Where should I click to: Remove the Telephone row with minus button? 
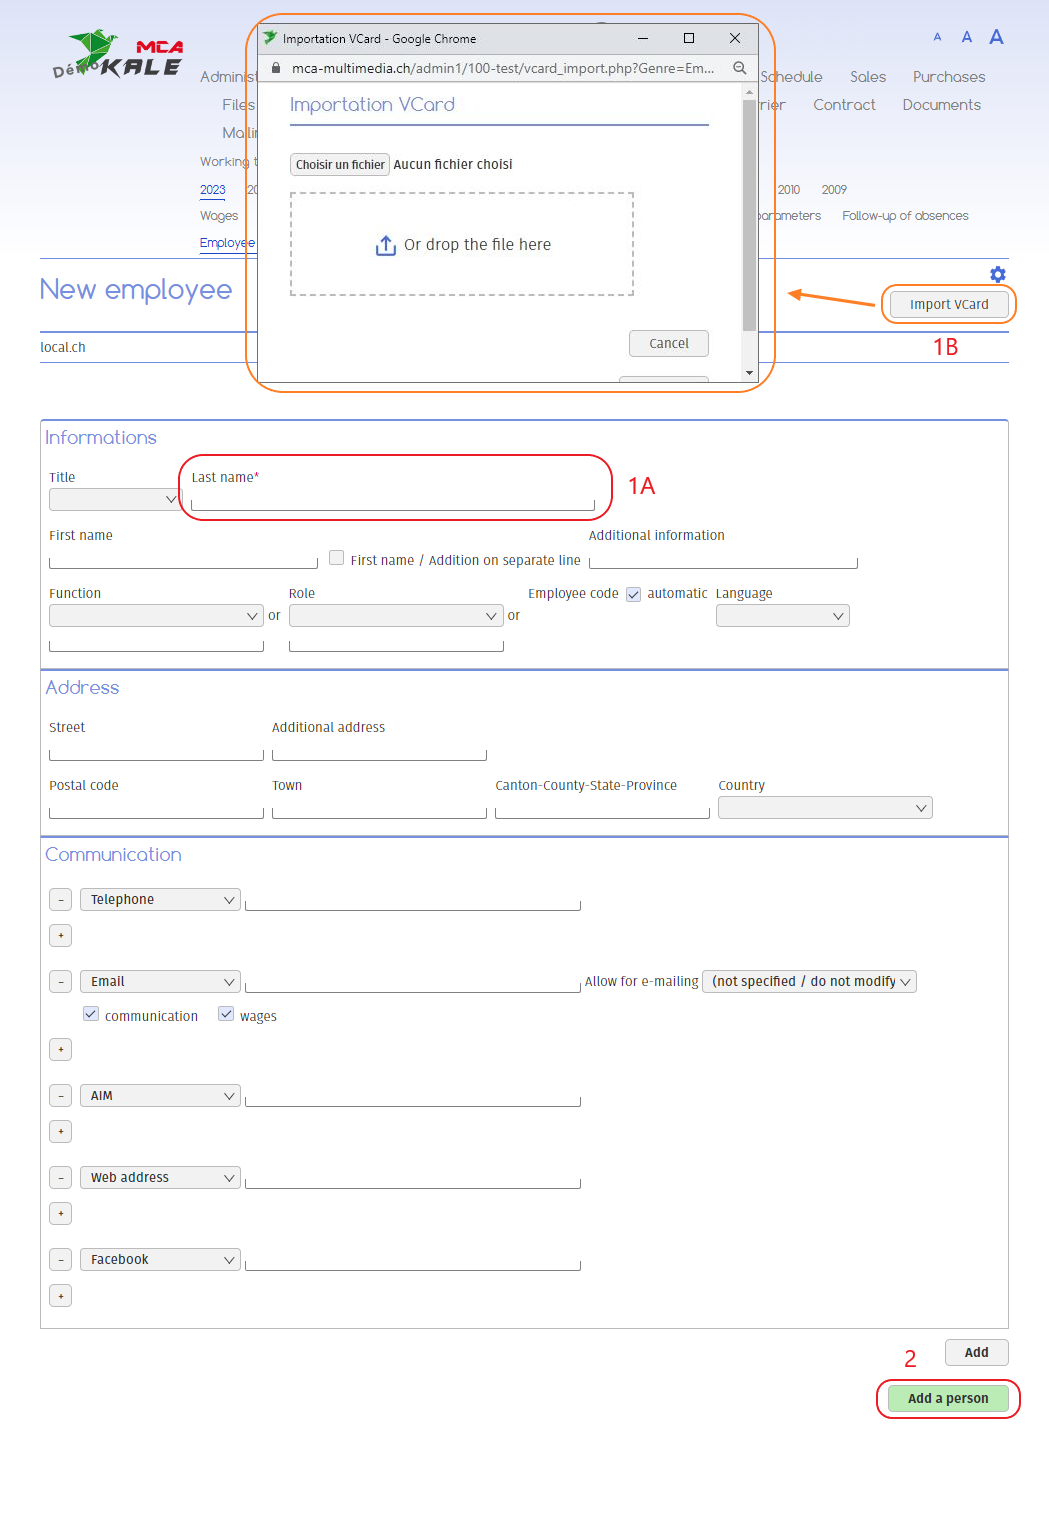click(x=60, y=900)
